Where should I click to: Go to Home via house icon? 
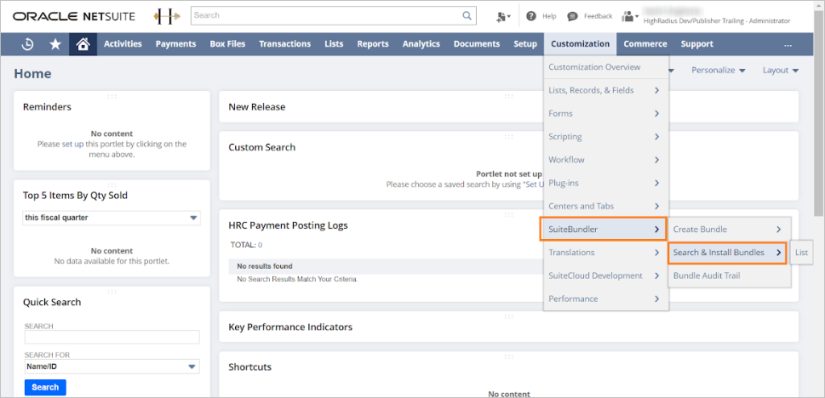tap(83, 45)
